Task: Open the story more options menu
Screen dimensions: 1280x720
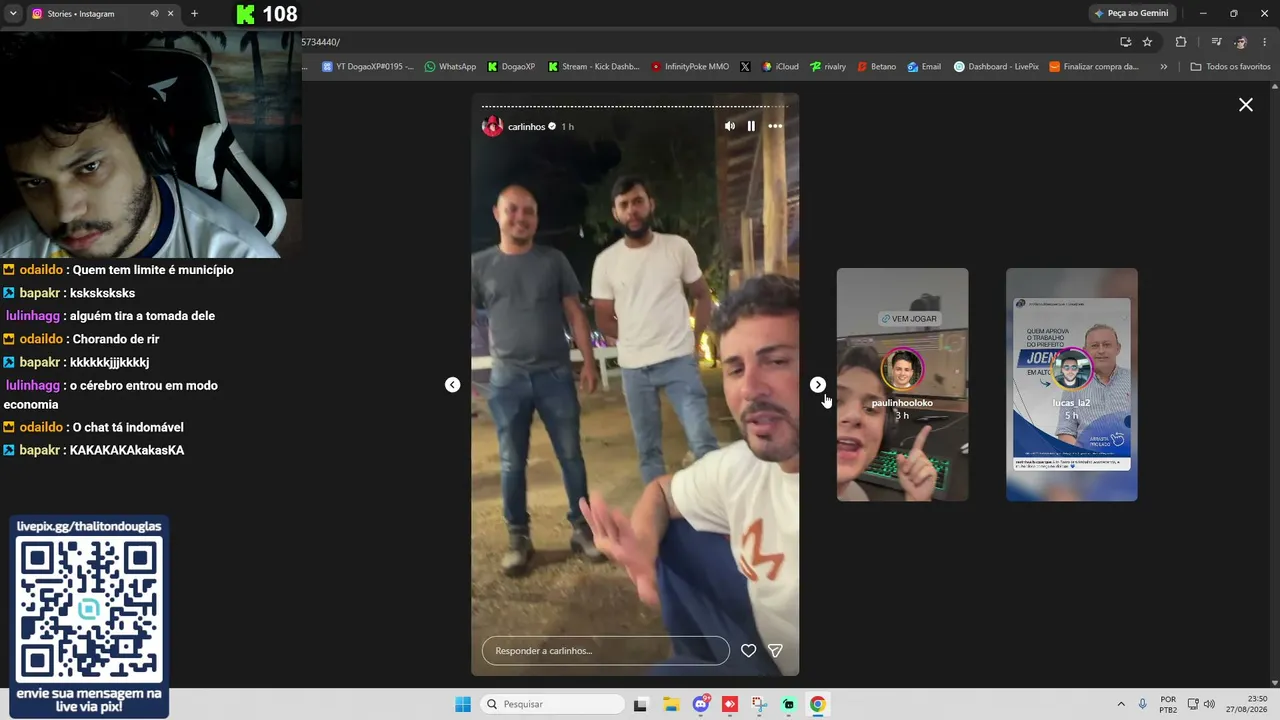Action: 775,126
